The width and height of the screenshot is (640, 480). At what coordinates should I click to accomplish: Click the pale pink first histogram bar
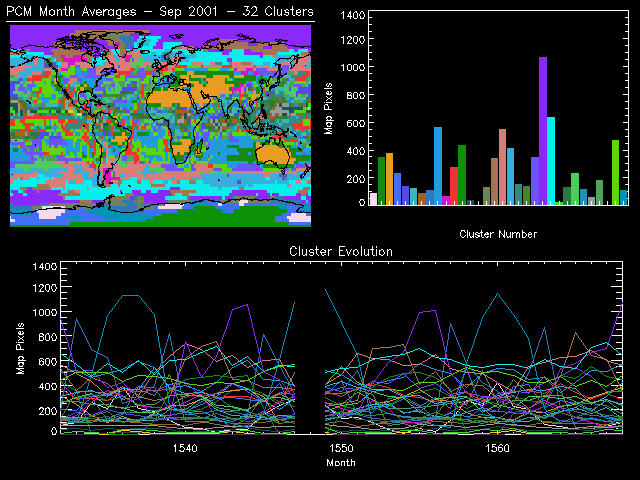coord(373,198)
